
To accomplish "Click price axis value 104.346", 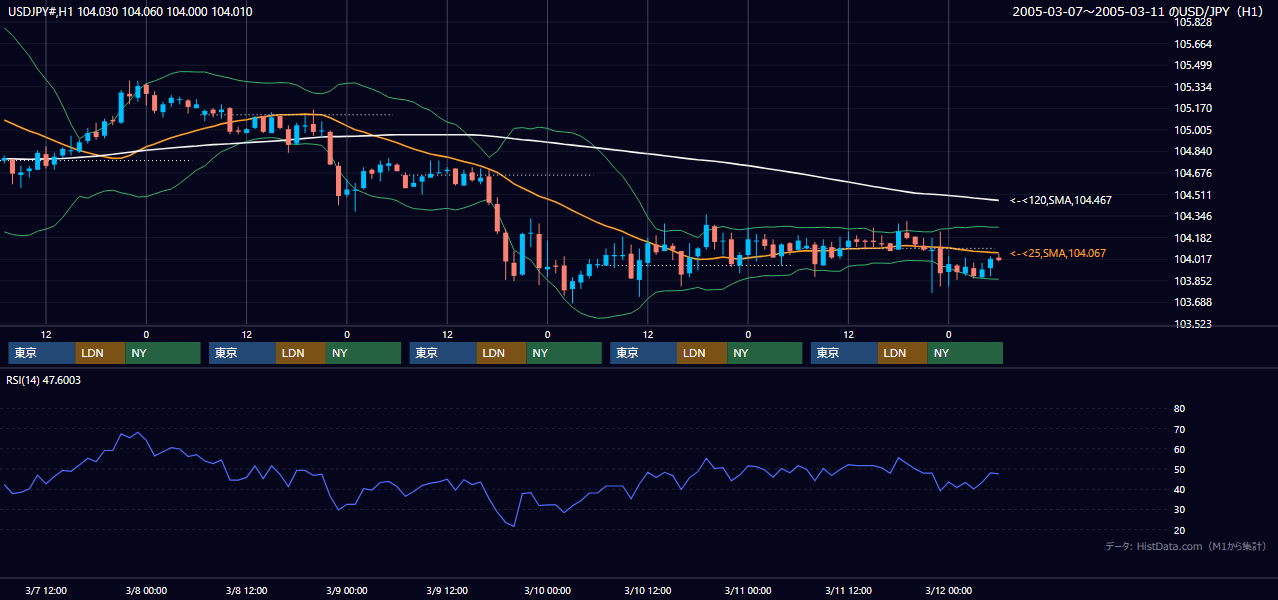I will point(1194,216).
